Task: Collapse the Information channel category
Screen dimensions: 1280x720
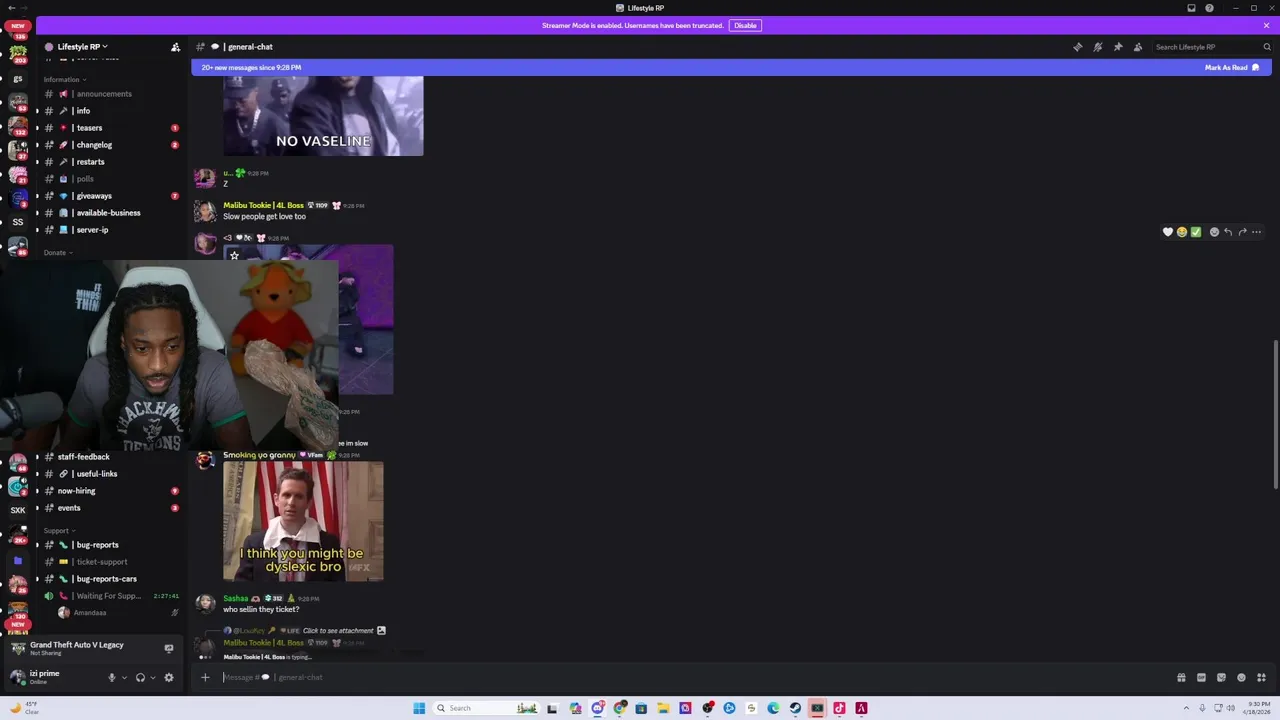Action: [x=64, y=79]
